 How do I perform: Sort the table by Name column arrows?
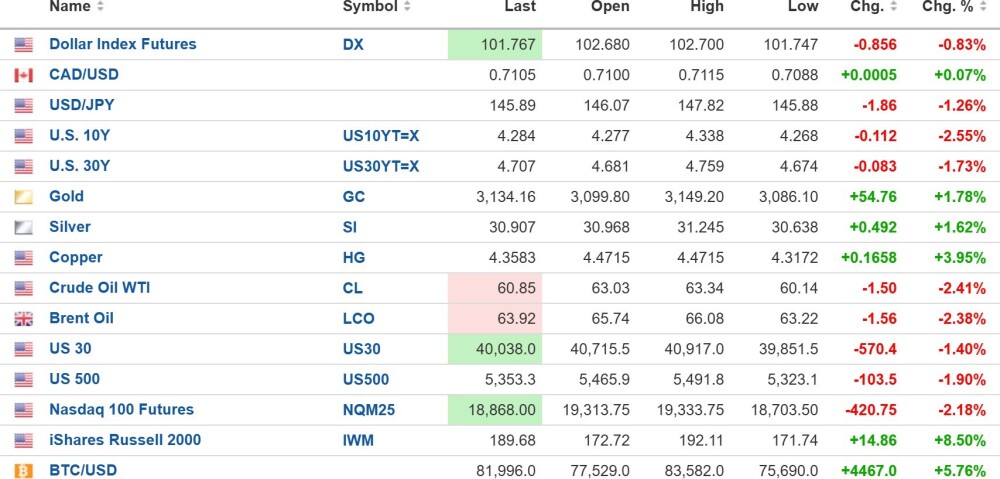(x=100, y=7)
